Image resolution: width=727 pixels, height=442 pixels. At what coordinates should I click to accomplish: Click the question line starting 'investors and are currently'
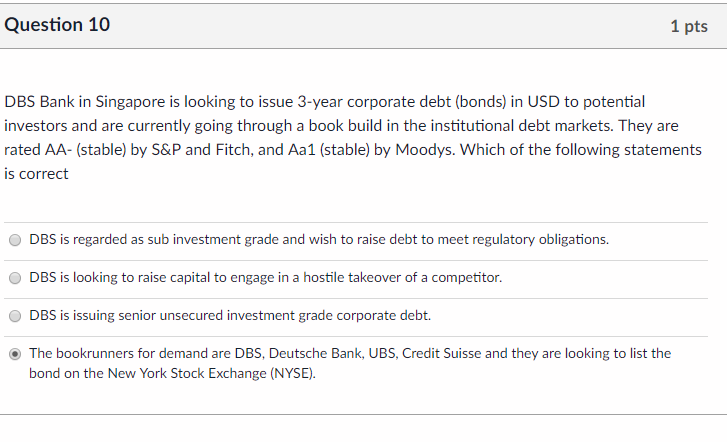pyautogui.click(x=341, y=126)
